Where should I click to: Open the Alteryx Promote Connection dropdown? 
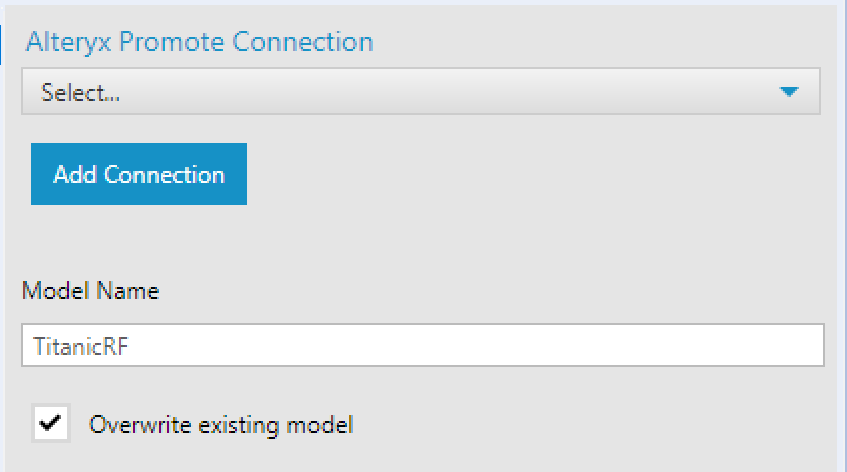tap(420, 92)
